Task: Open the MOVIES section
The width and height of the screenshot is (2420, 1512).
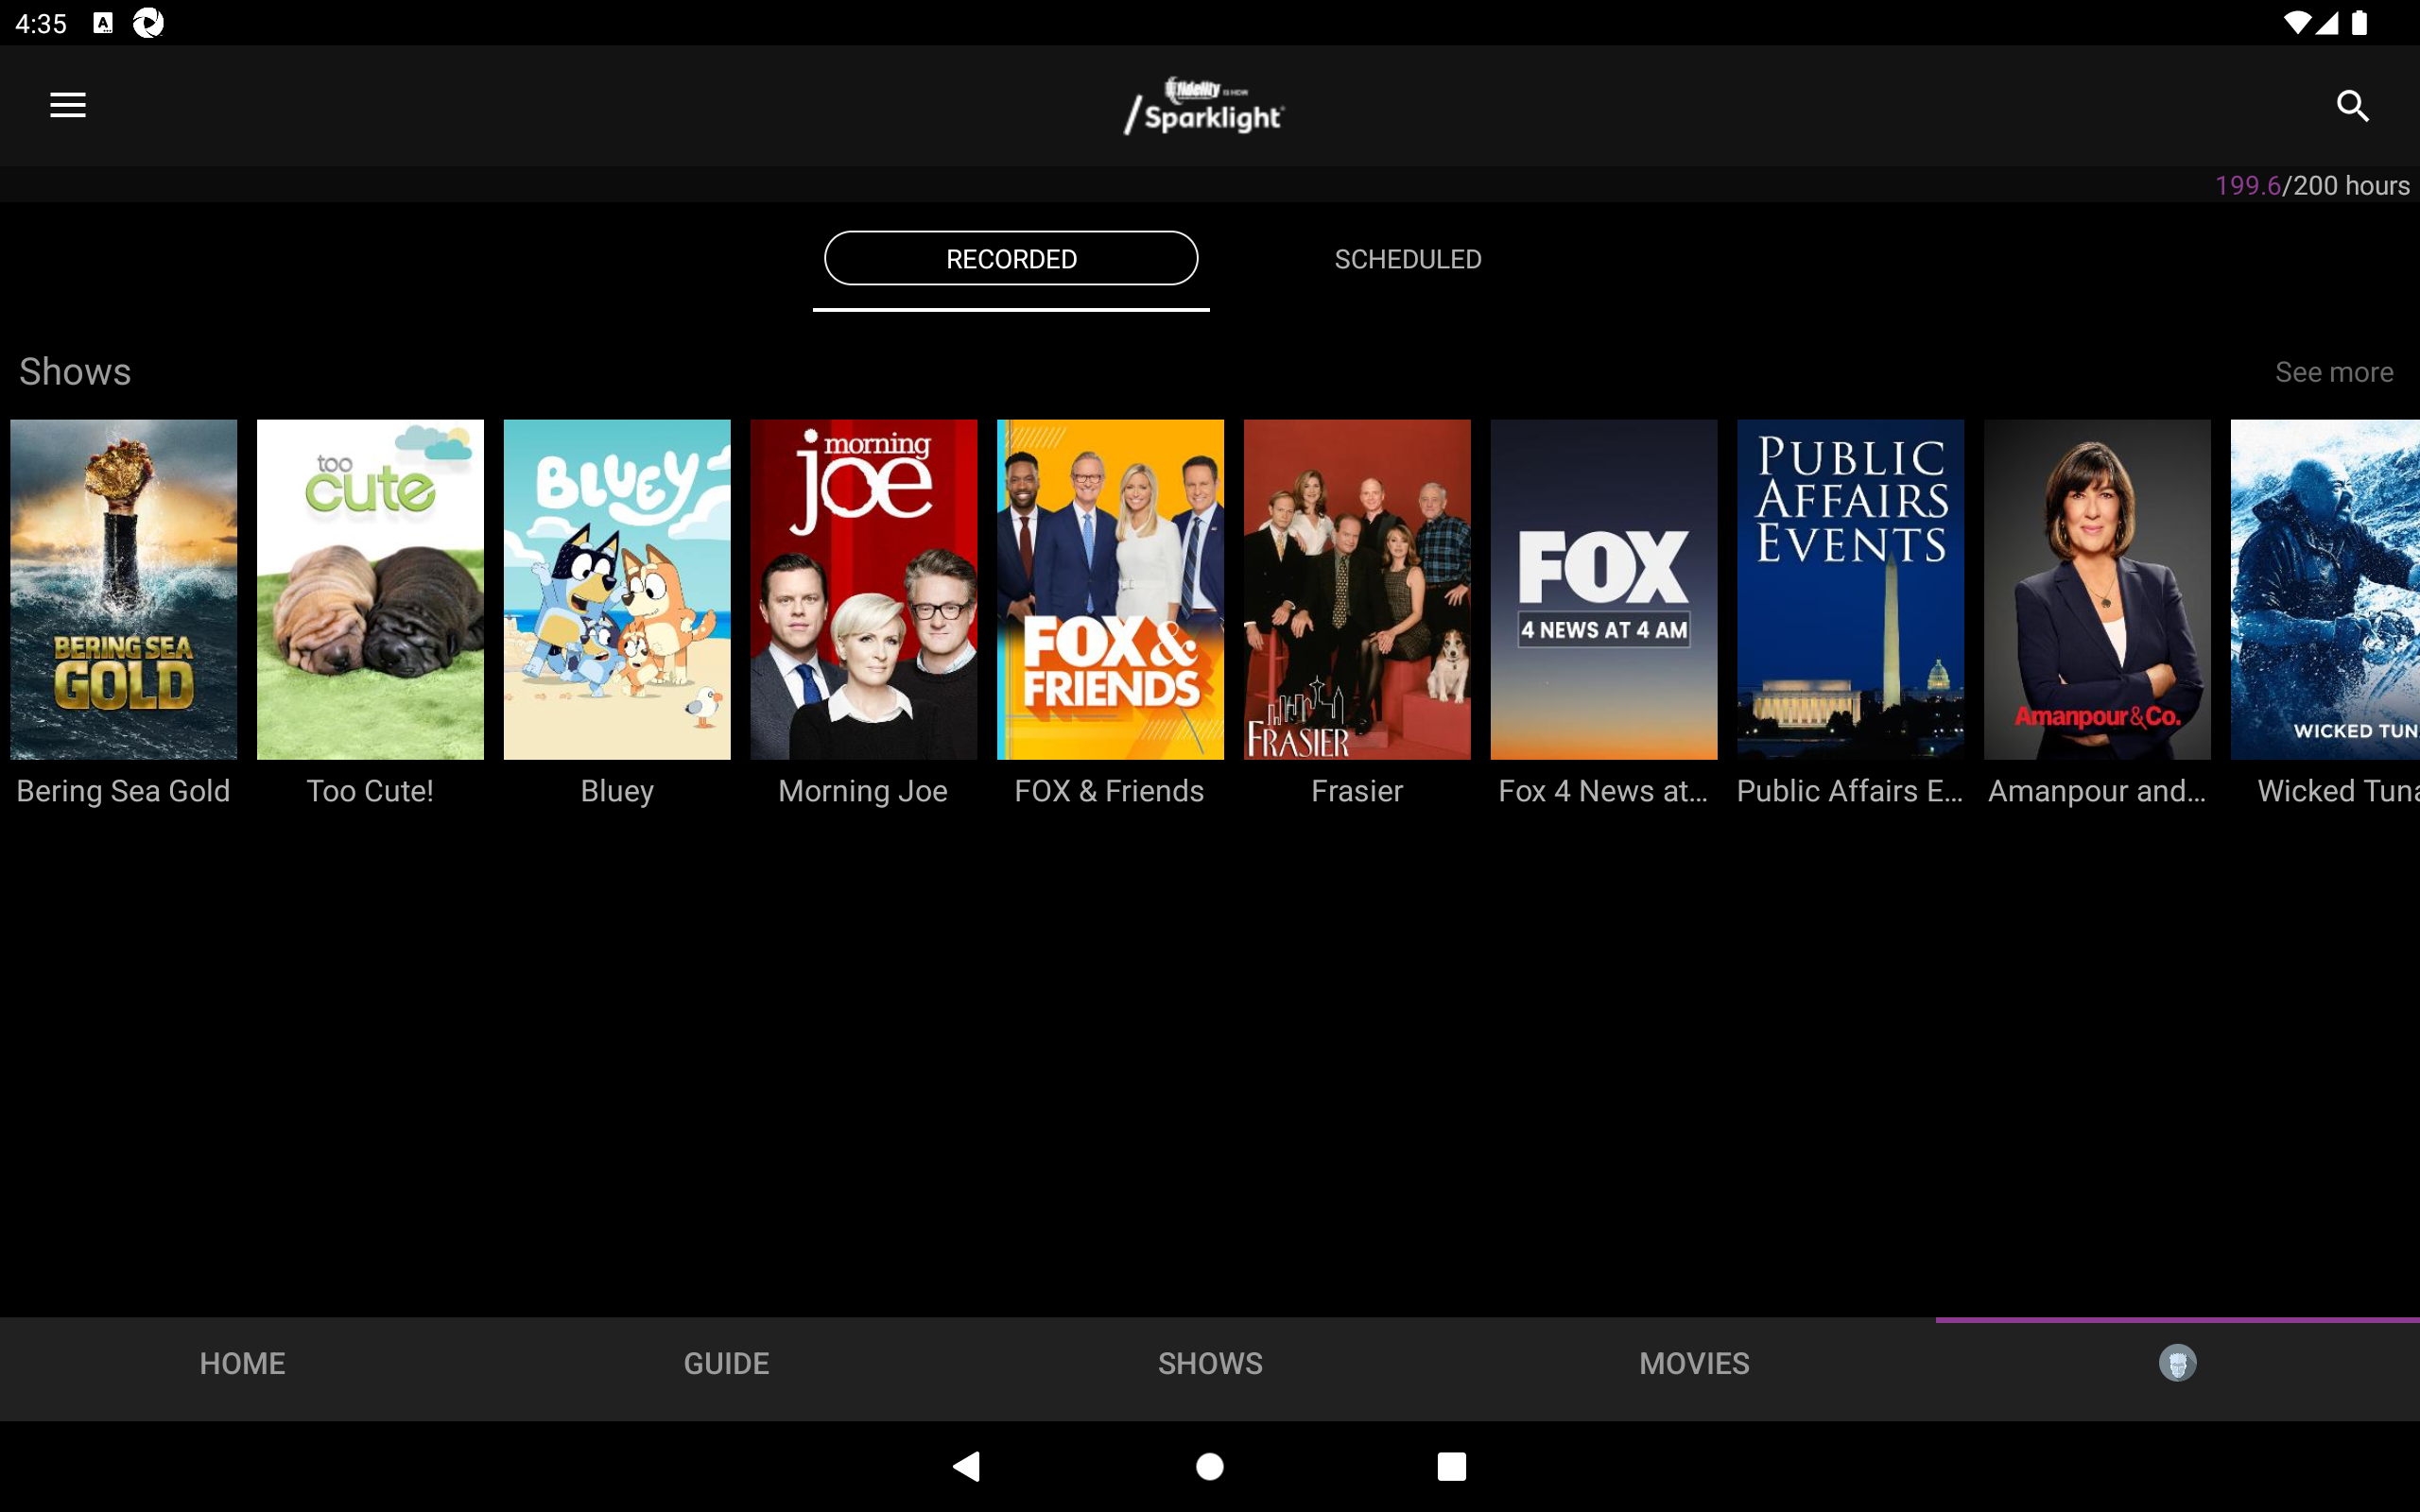Action: coord(1693,1363)
